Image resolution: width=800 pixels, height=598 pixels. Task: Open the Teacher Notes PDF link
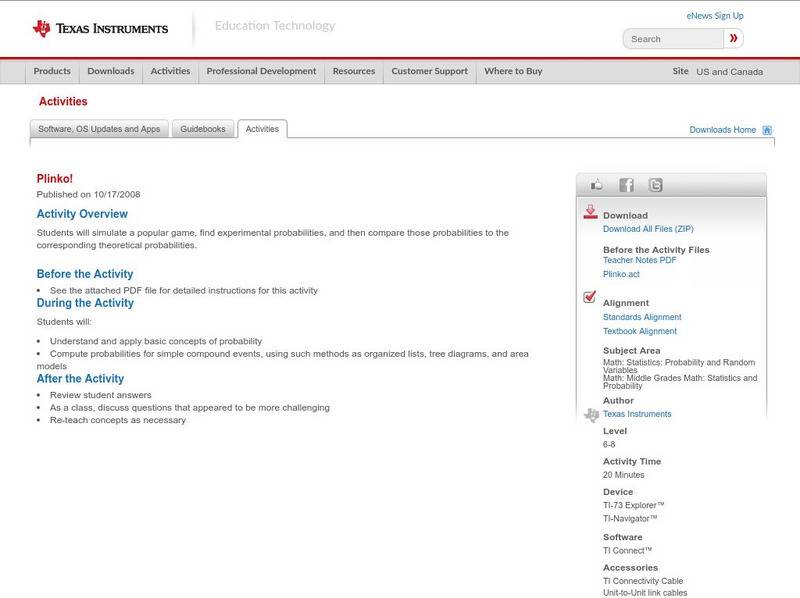tap(639, 260)
